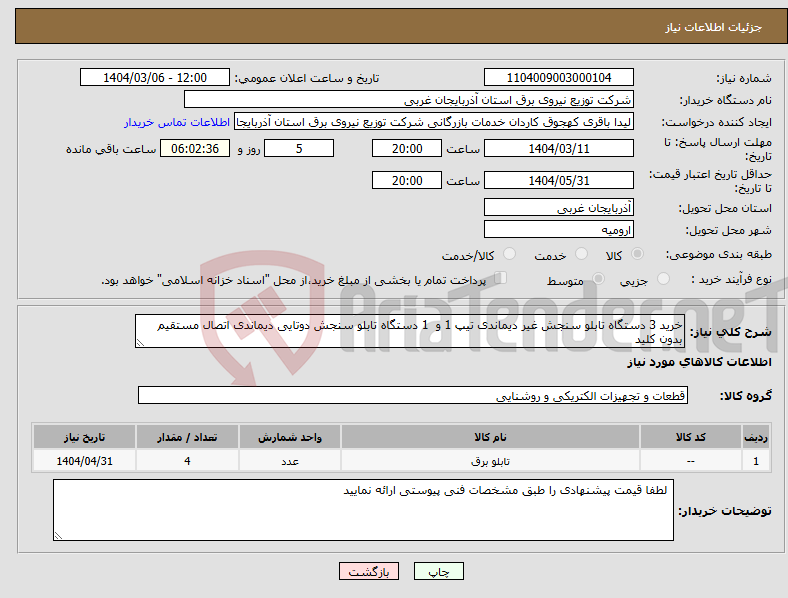Click the توضیحات خریدار label
The height and width of the screenshot is (598, 788).
[x=725, y=511]
